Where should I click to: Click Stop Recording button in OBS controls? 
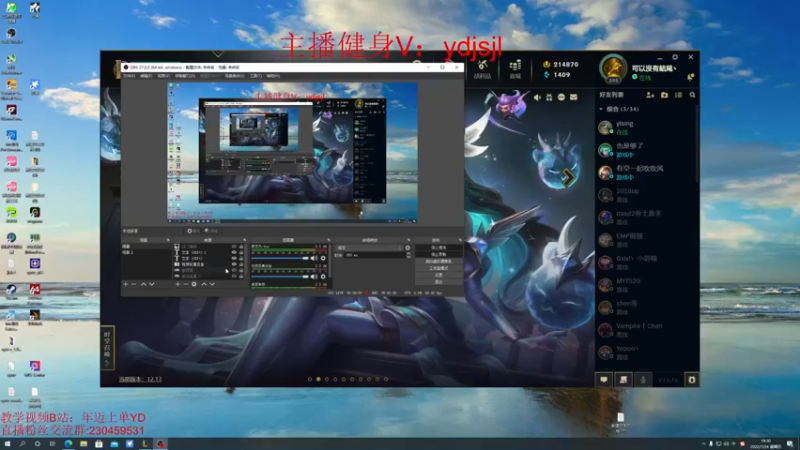click(438, 255)
